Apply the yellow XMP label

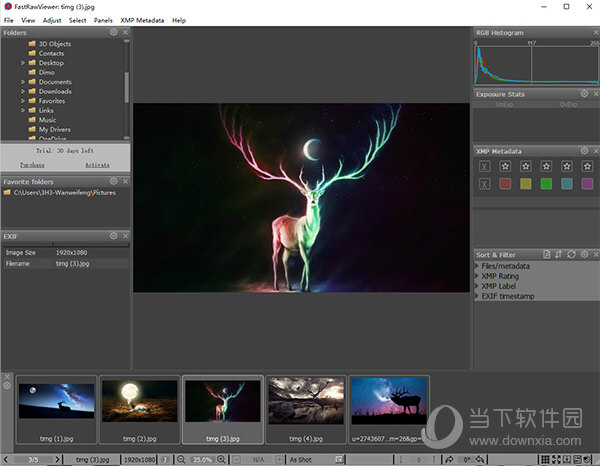[526, 184]
